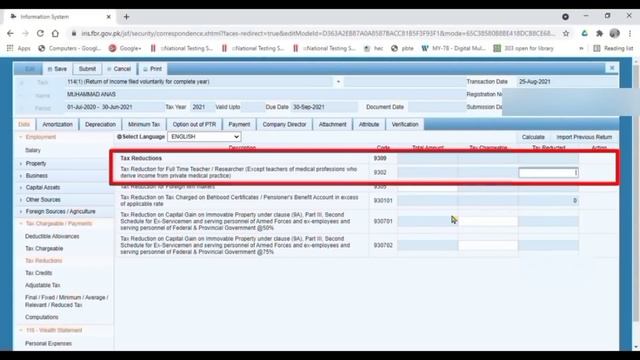The height and width of the screenshot is (360, 640).
Task: Click the Print button
Action: pos(153,69)
